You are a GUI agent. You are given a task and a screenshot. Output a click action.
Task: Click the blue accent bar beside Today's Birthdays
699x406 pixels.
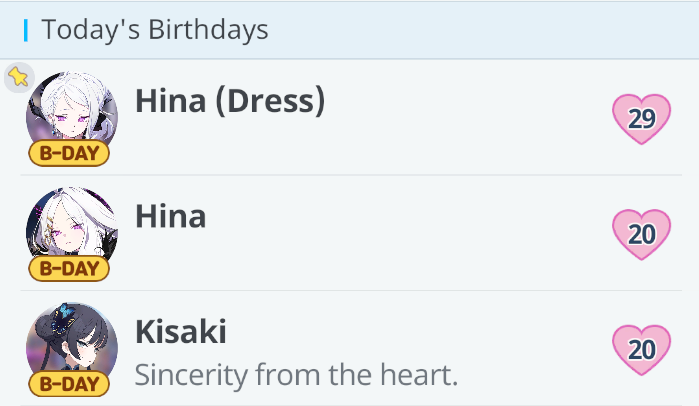click(25, 29)
